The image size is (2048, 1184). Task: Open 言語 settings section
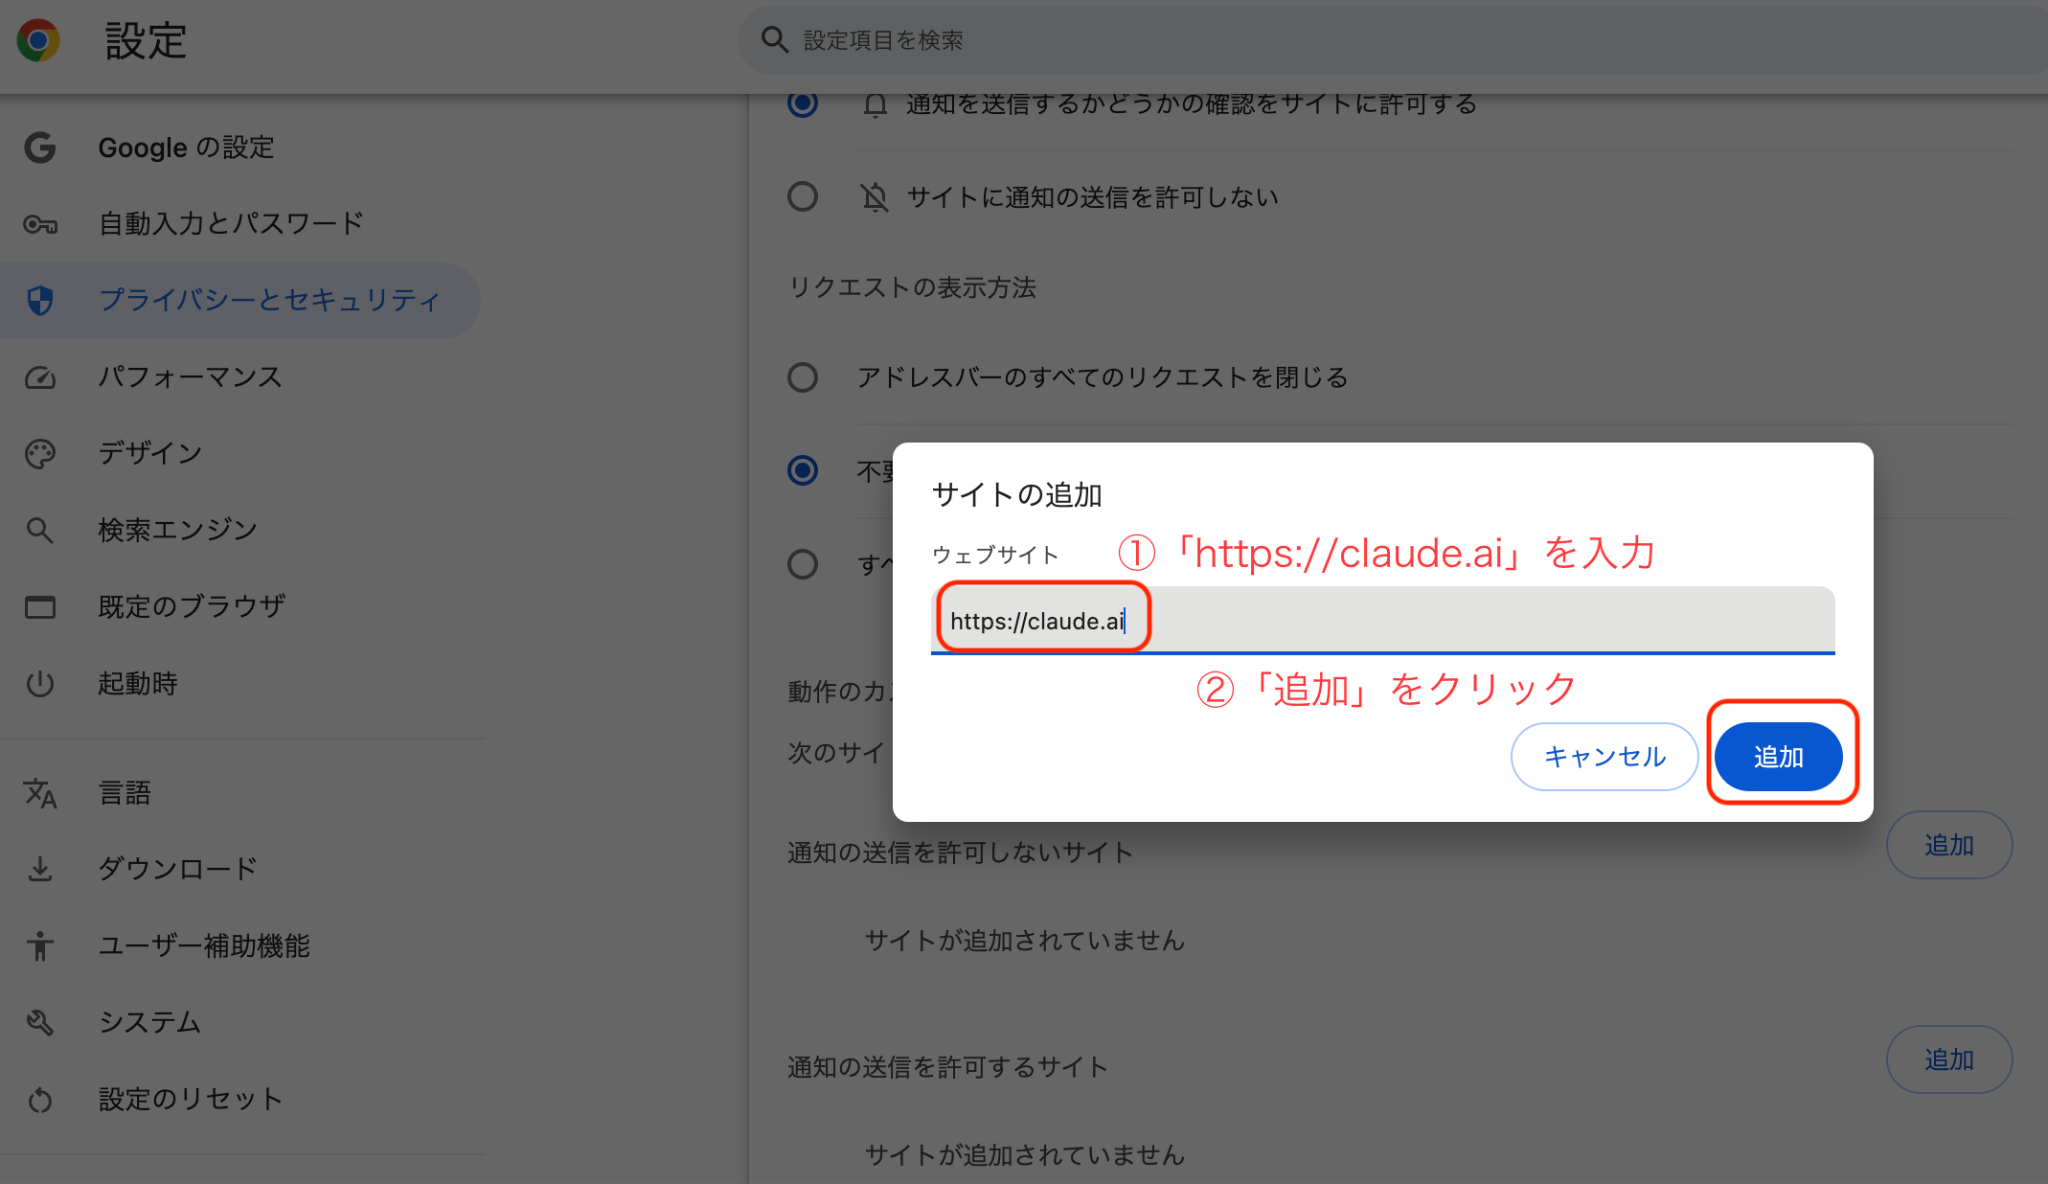pyautogui.click(x=125, y=792)
